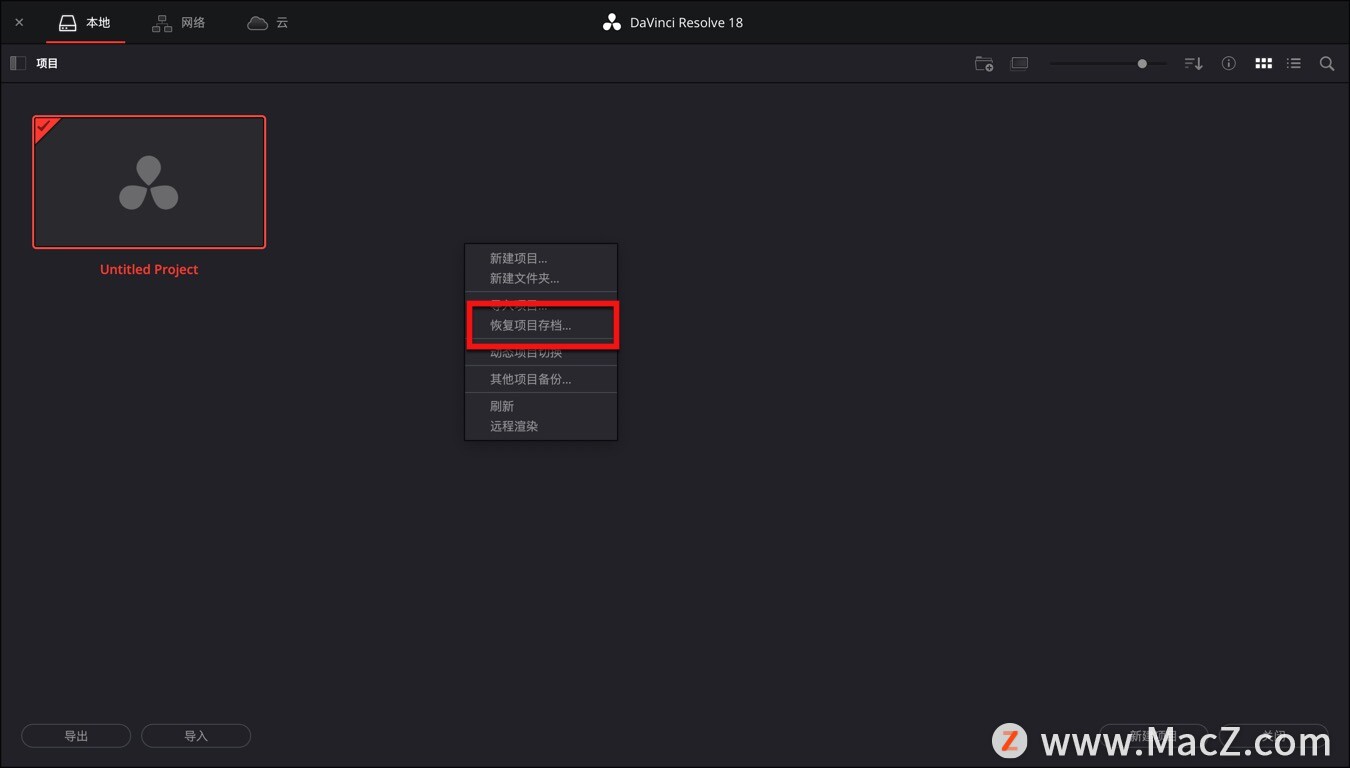Image resolution: width=1350 pixels, height=768 pixels.
Task: Click 远程渲染 in the context menu
Action: [x=540, y=426]
